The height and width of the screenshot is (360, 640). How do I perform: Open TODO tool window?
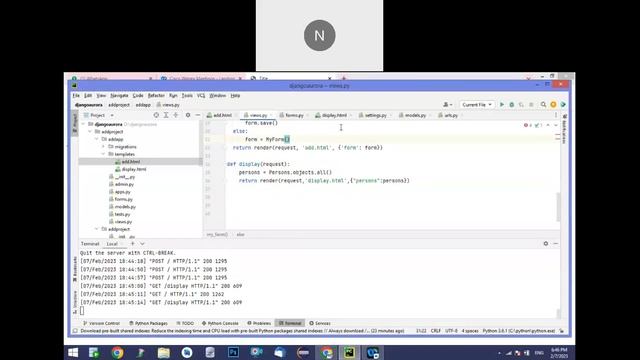185,323
